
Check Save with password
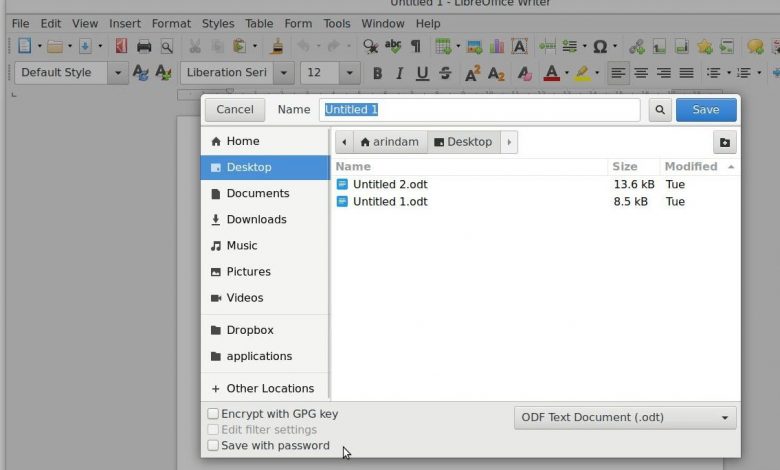pyautogui.click(x=213, y=445)
